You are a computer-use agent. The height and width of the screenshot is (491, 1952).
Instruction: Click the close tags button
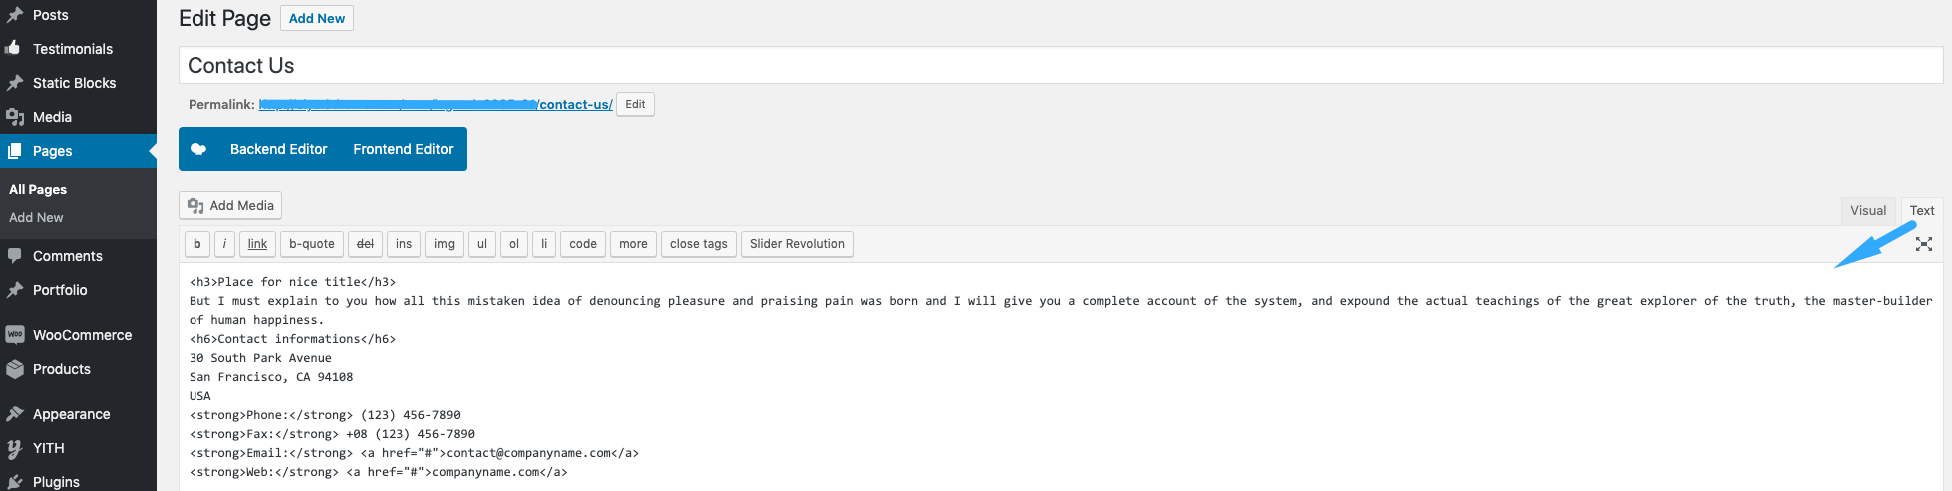(699, 244)
